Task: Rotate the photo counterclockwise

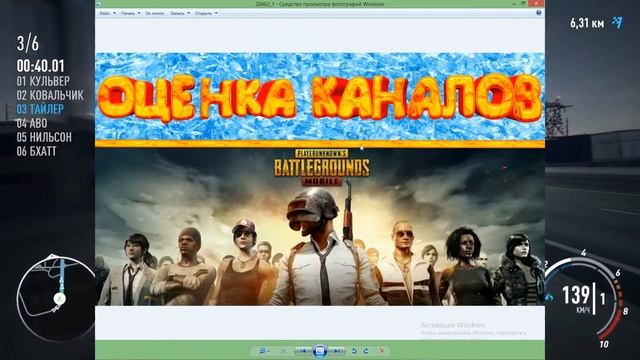Action: [x=354, y=351]
